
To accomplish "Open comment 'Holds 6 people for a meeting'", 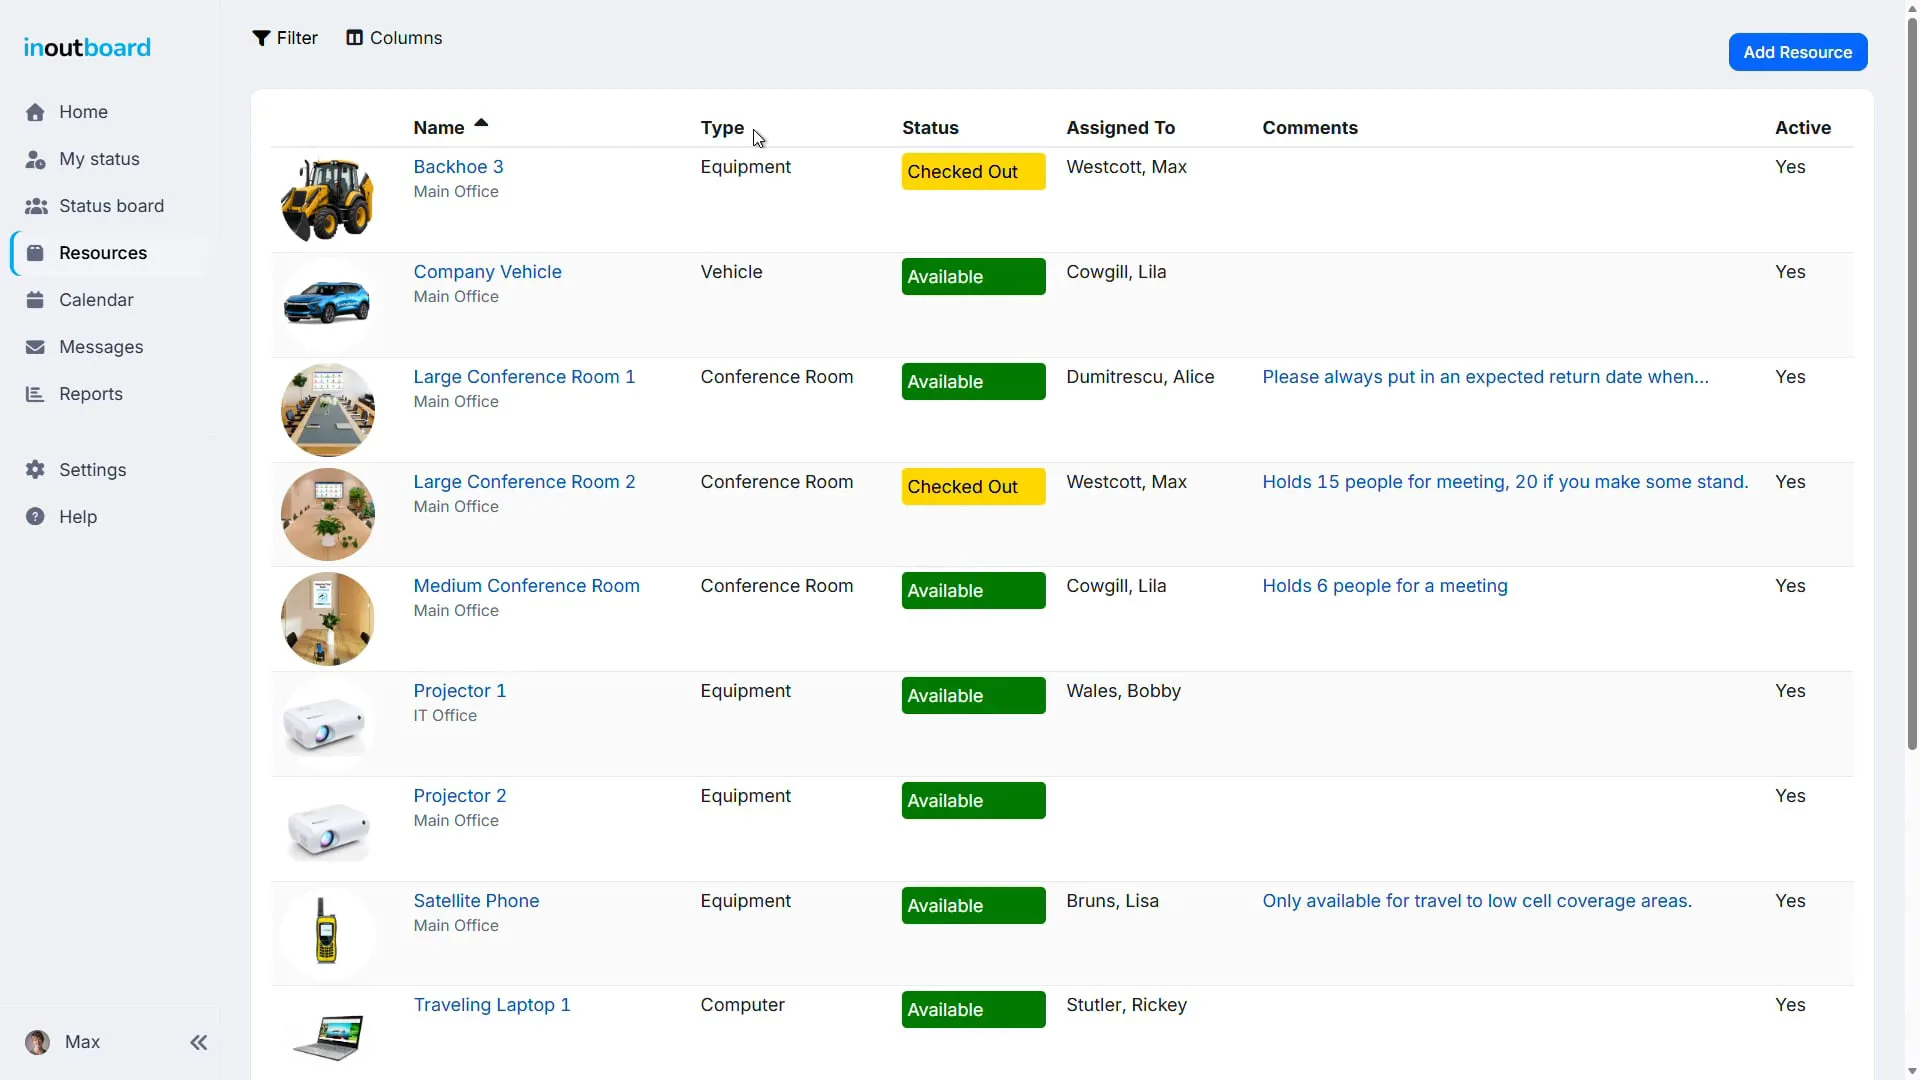I will point(1384,586).
